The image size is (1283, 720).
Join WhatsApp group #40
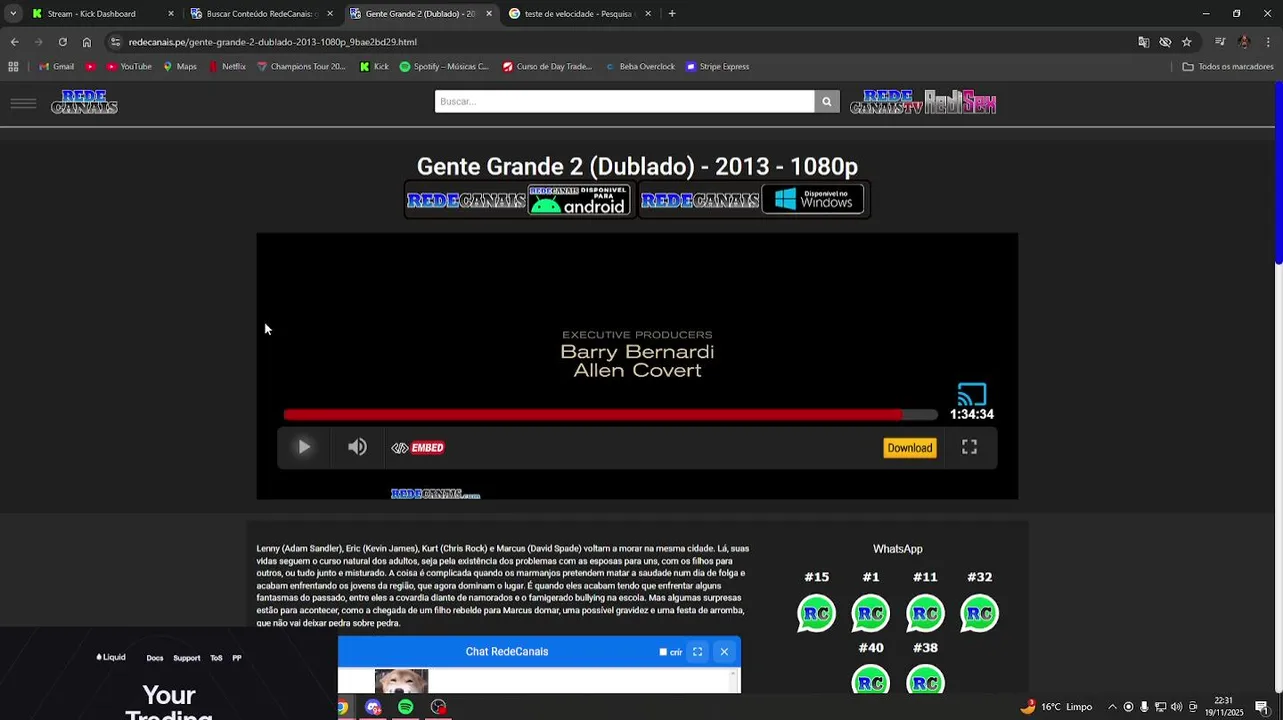(871, 680)
